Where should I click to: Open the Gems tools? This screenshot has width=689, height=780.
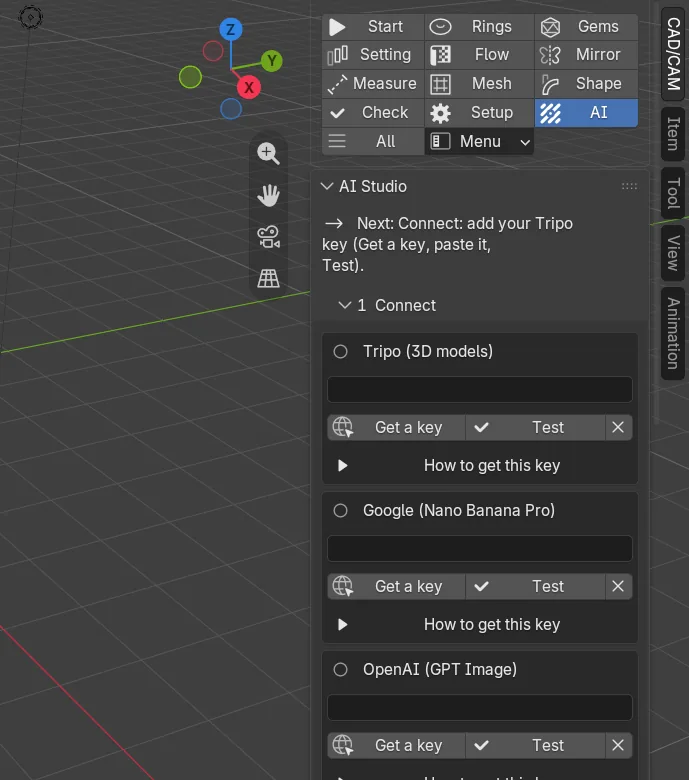pos(587,27)
